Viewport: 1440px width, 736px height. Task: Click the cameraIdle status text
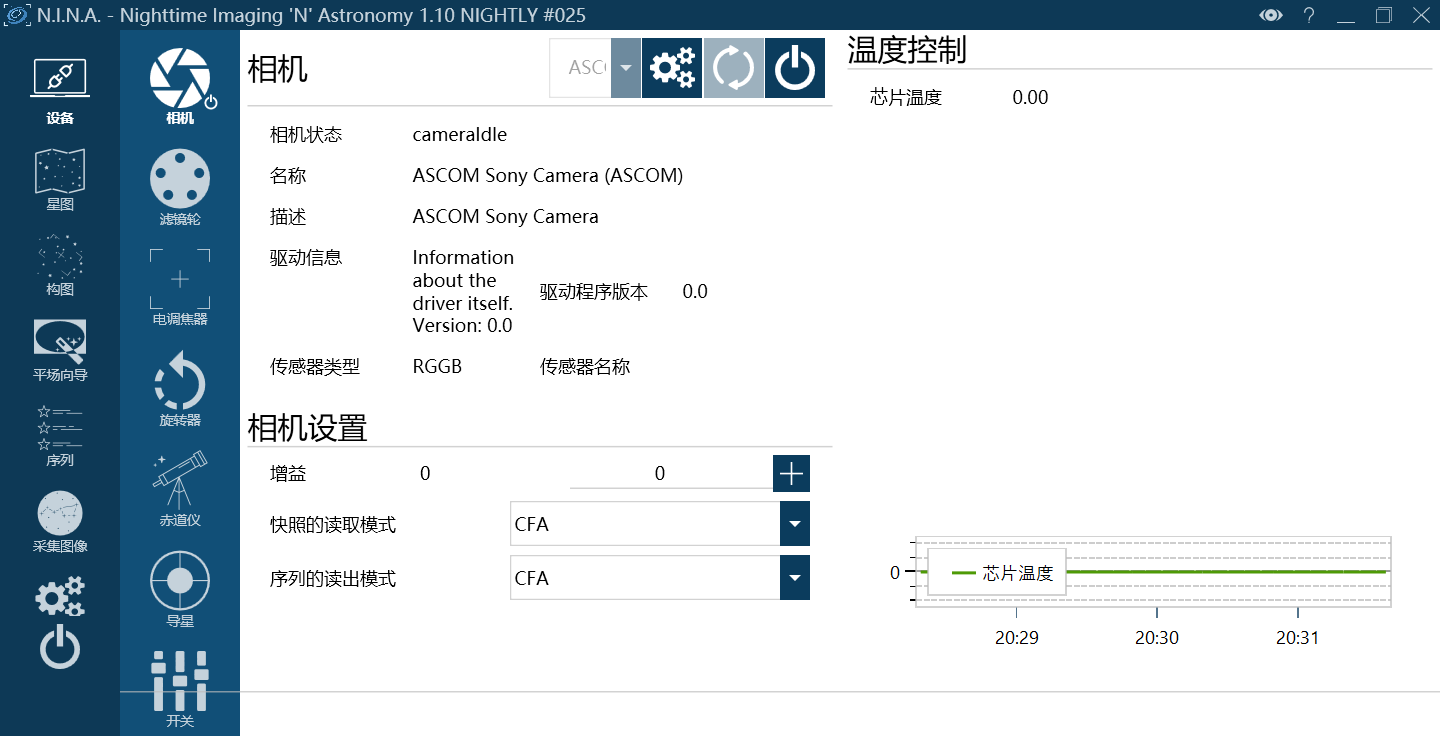point(460,134)
